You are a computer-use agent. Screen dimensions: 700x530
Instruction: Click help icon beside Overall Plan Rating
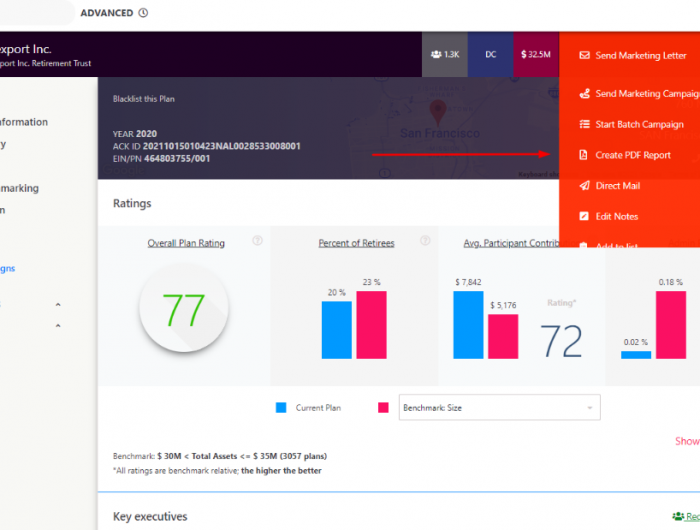257,241
